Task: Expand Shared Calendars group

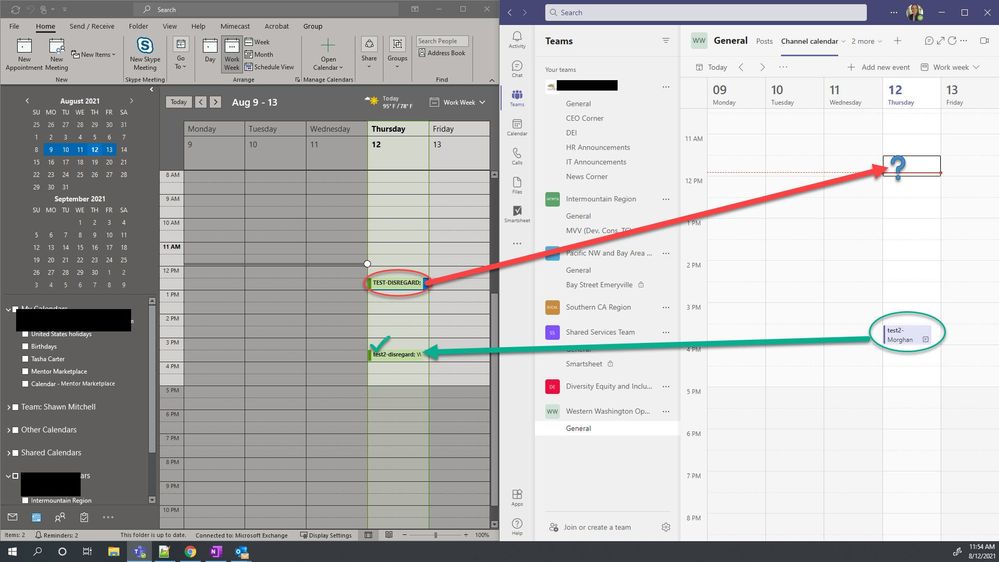Action: [8, 452]
